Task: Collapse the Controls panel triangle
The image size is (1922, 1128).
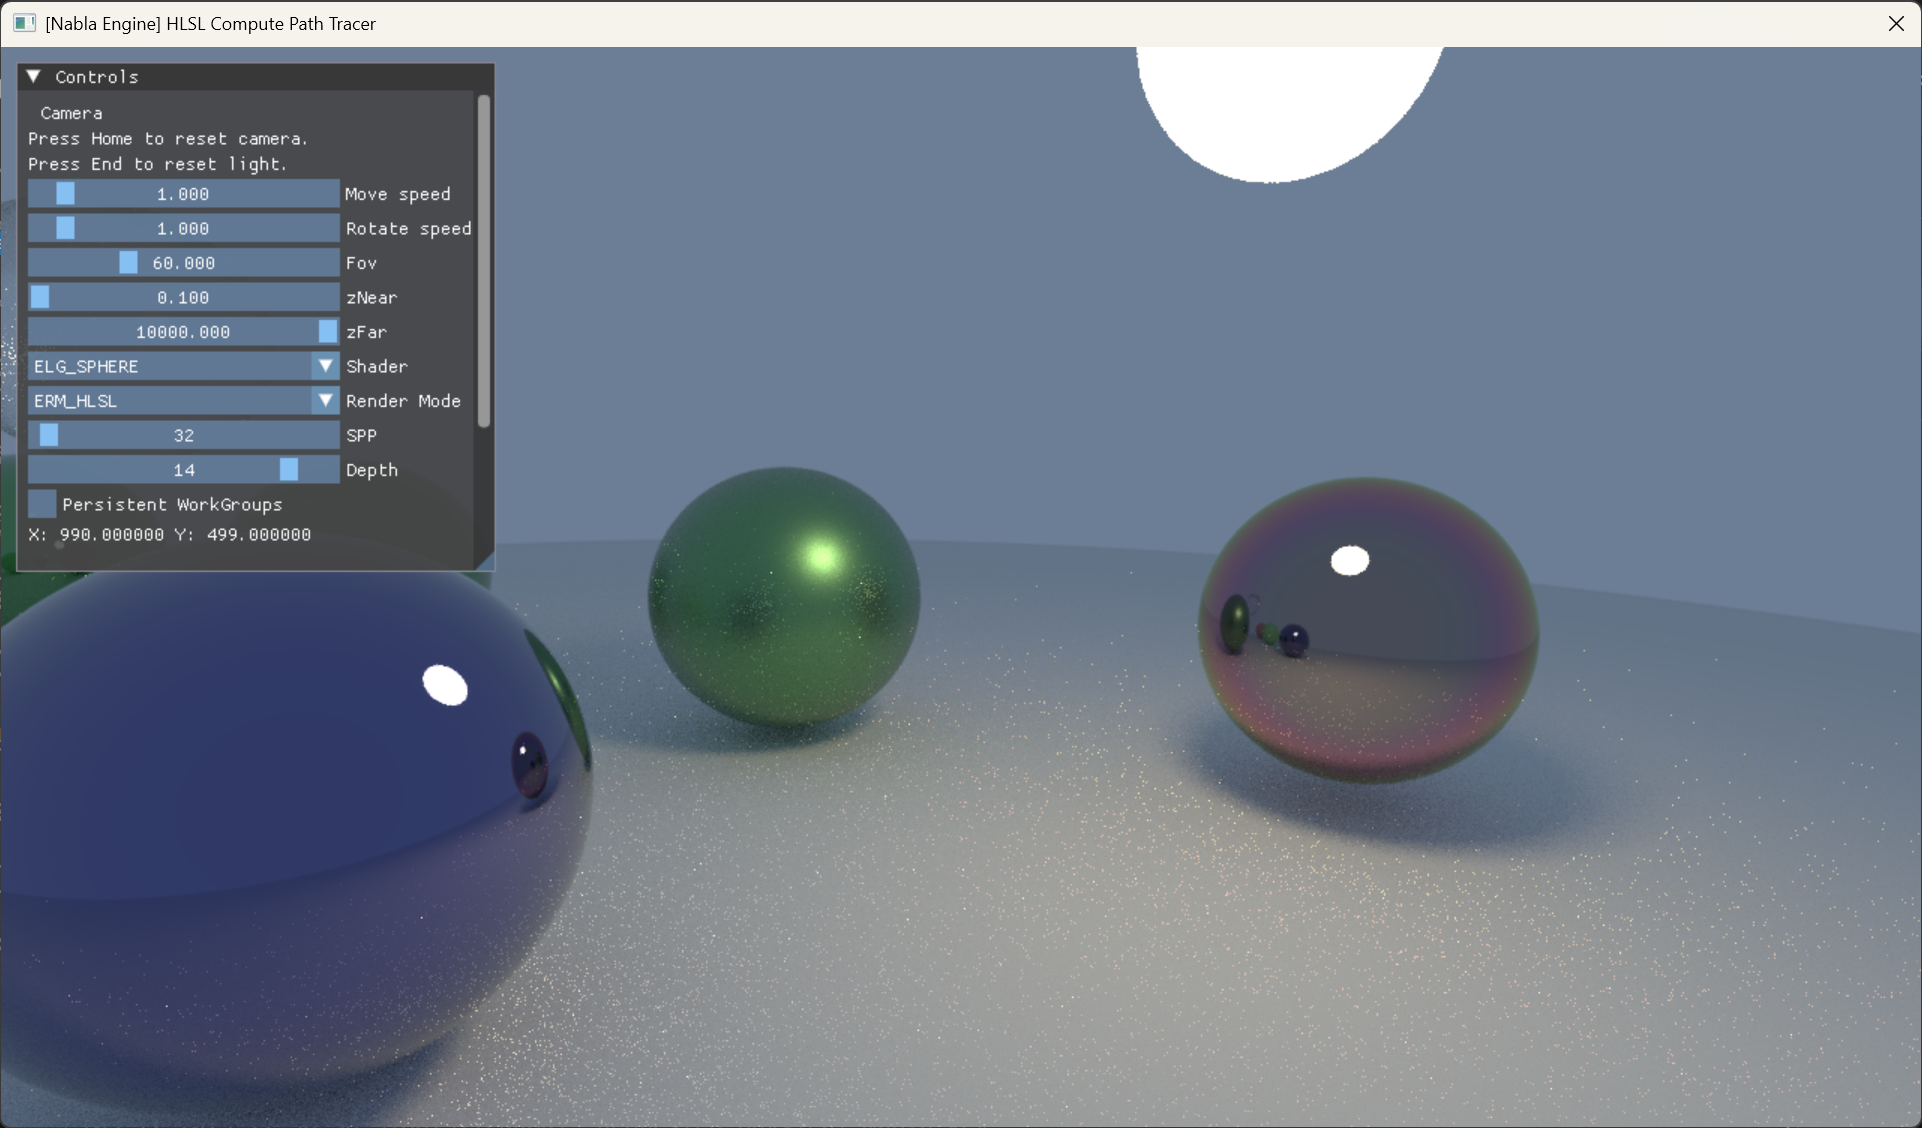Action: click(34, 76)
